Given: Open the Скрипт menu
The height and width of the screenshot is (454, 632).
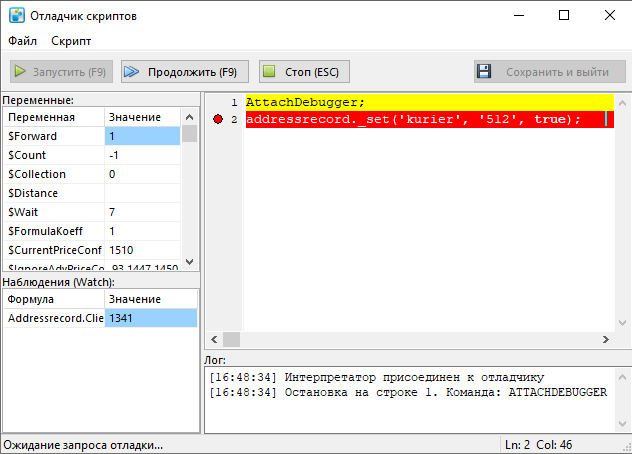Looking at the screenshot, I should coord(71,41).
